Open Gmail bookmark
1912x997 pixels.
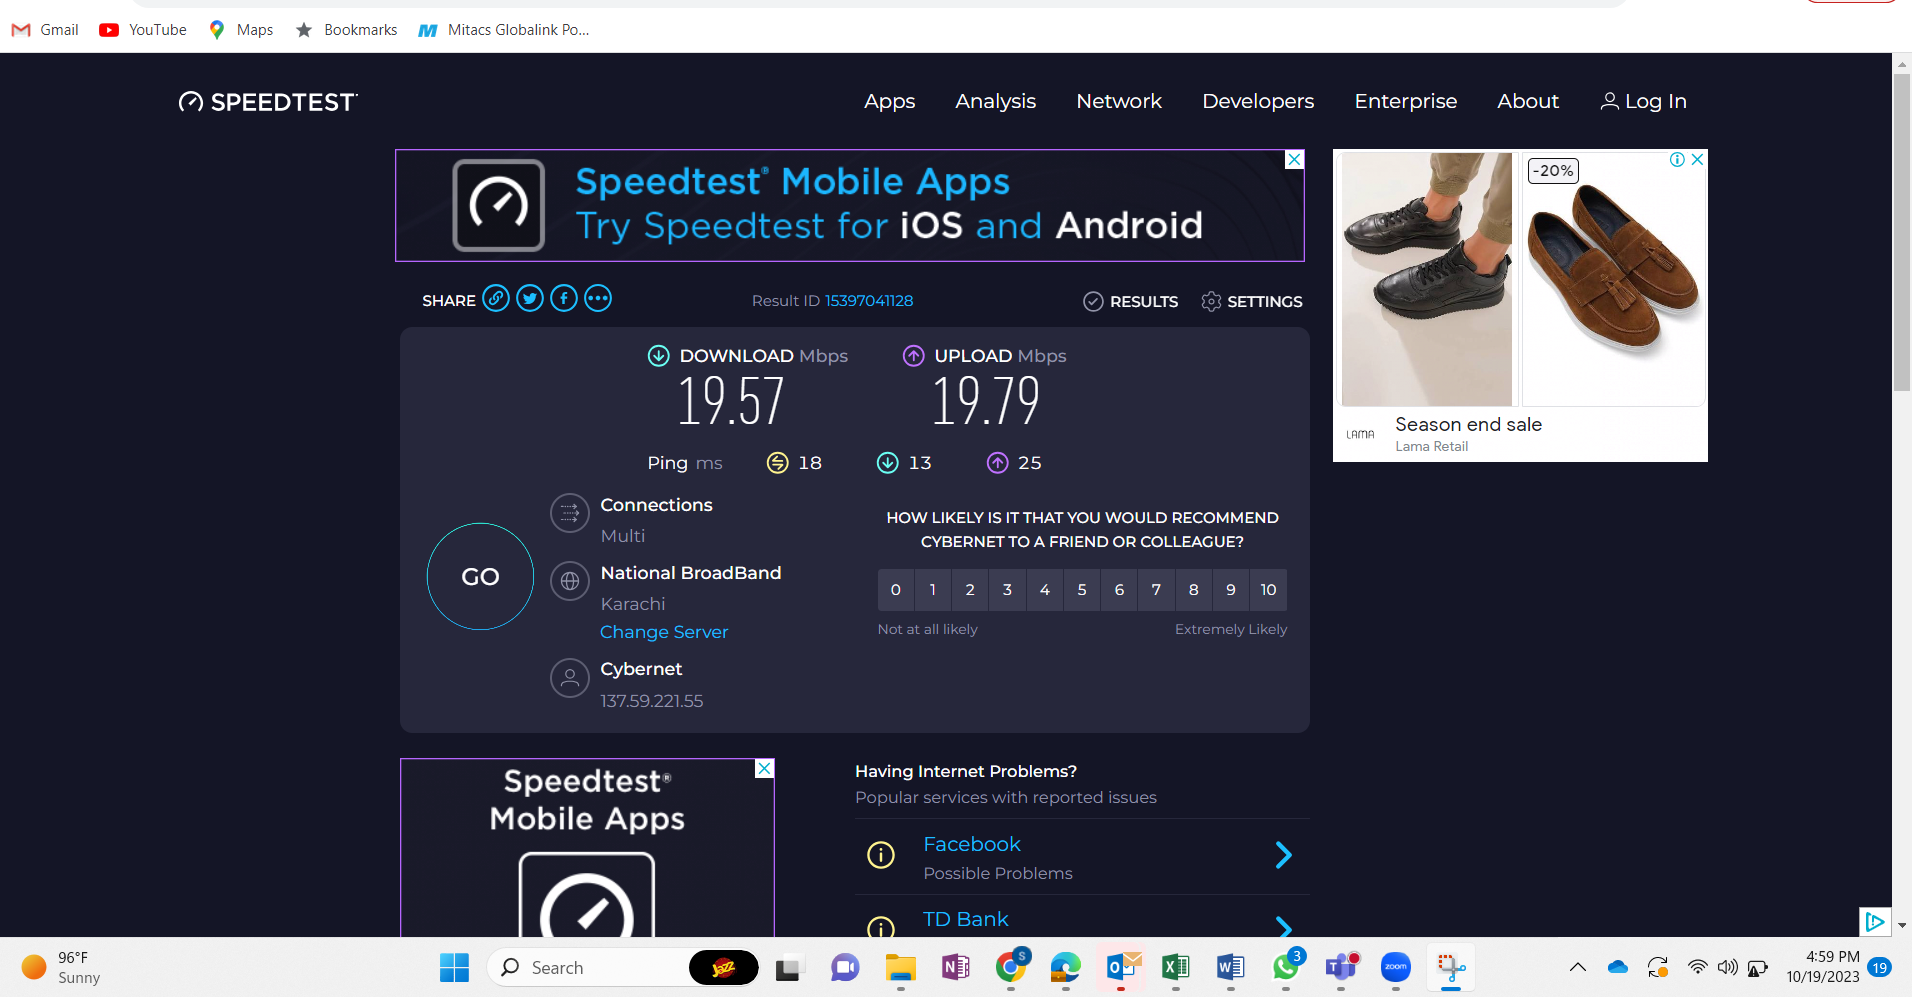45,30
